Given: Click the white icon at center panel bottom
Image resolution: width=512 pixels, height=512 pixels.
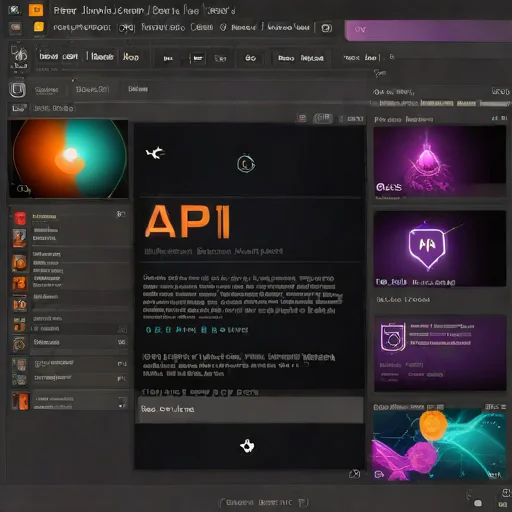Looking at the screenshot, I should coord(247,446).
